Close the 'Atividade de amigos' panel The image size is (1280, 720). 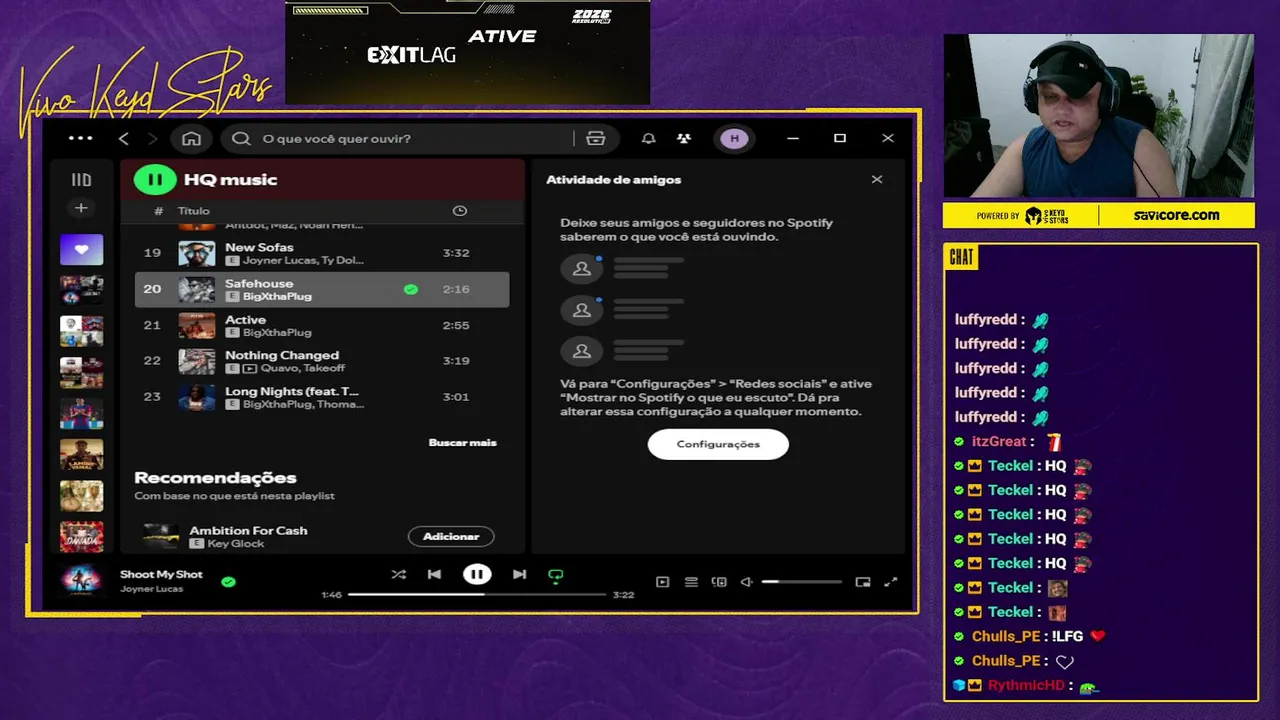(x=877, y=180)
